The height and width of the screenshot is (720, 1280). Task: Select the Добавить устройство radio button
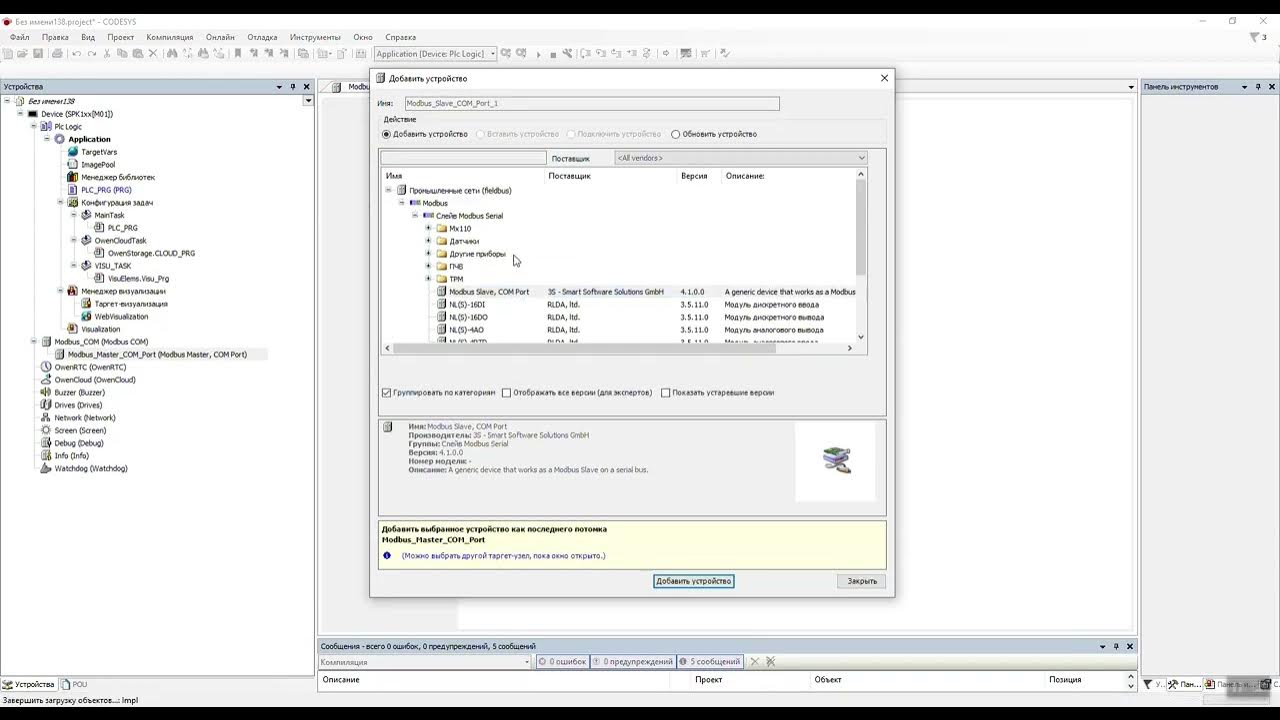click(x=387, y=134)
